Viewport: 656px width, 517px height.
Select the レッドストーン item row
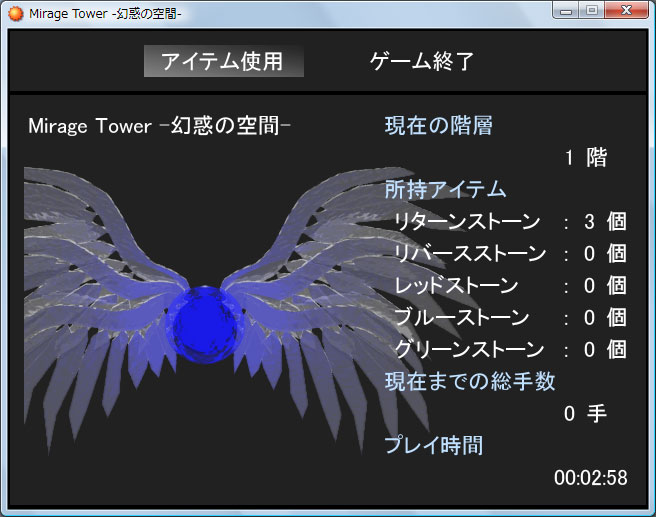coord(510,286)
